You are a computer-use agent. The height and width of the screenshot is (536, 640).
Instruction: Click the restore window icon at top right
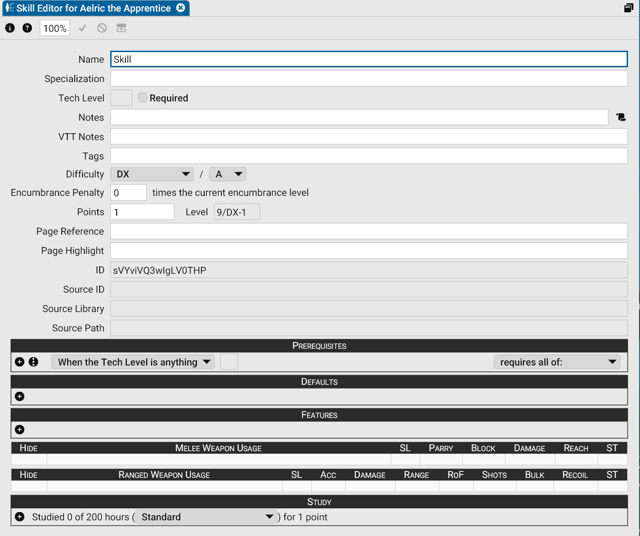coord(629,8)
